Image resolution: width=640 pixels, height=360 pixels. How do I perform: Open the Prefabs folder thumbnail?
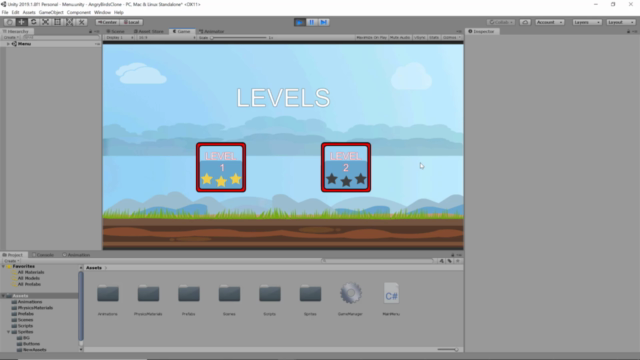pyautogui.click(x=189, y=293)
